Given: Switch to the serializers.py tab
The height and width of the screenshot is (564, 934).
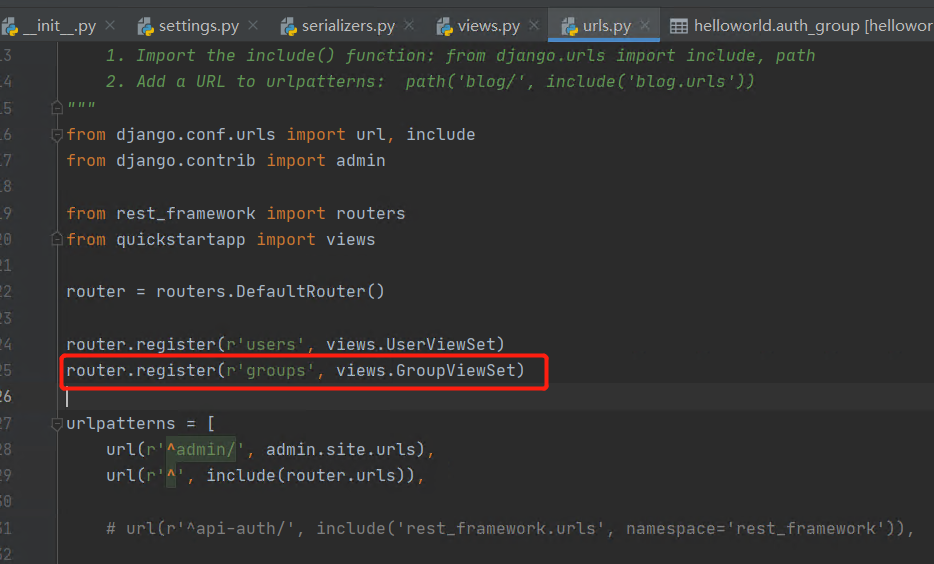Looking at the screenshot, I should tap(348, 26).
